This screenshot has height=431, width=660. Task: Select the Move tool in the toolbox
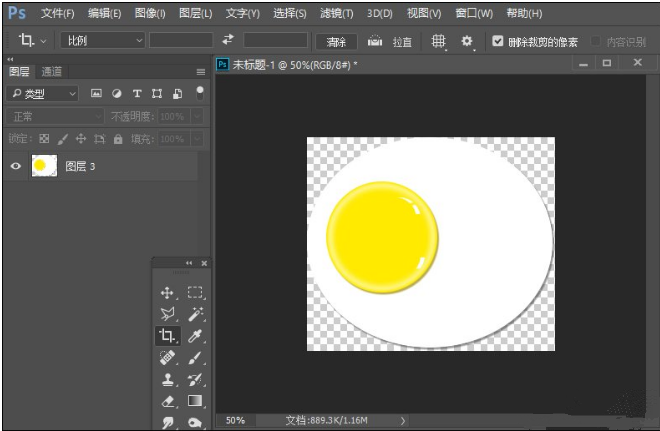[x=167, y=293]
